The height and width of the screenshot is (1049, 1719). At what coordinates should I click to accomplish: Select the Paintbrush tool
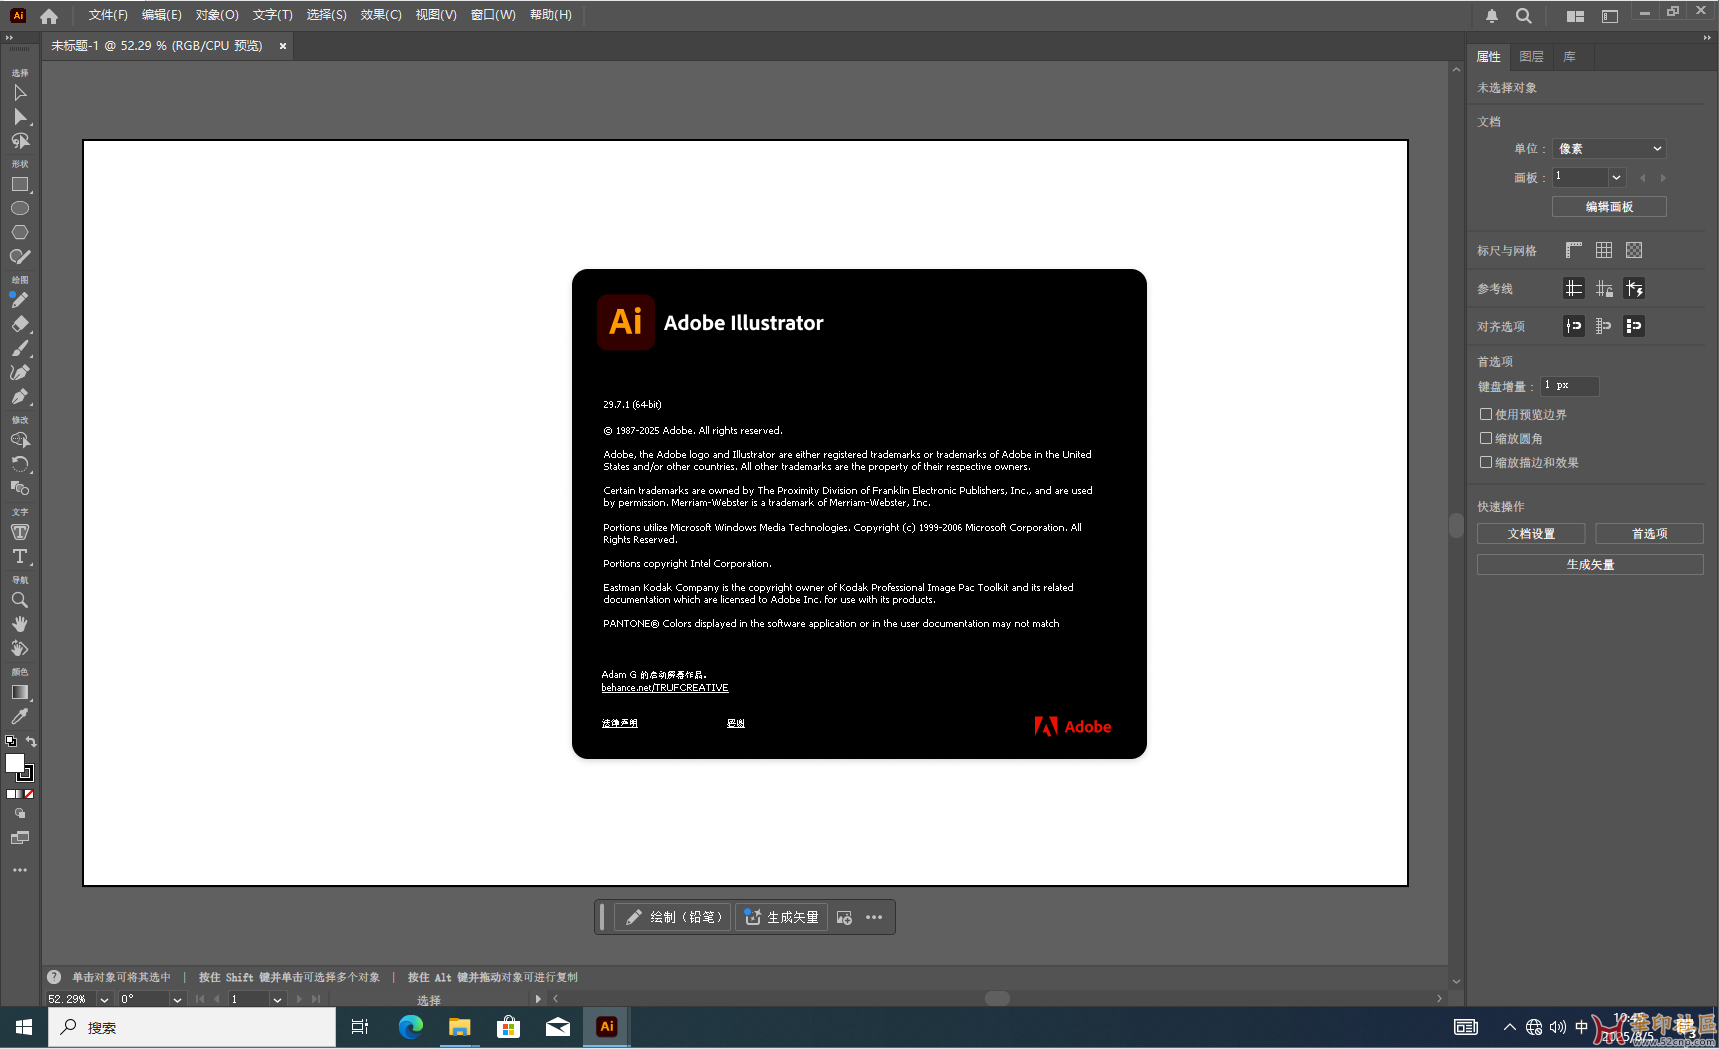pyautogui.click(x=20, y=348)
